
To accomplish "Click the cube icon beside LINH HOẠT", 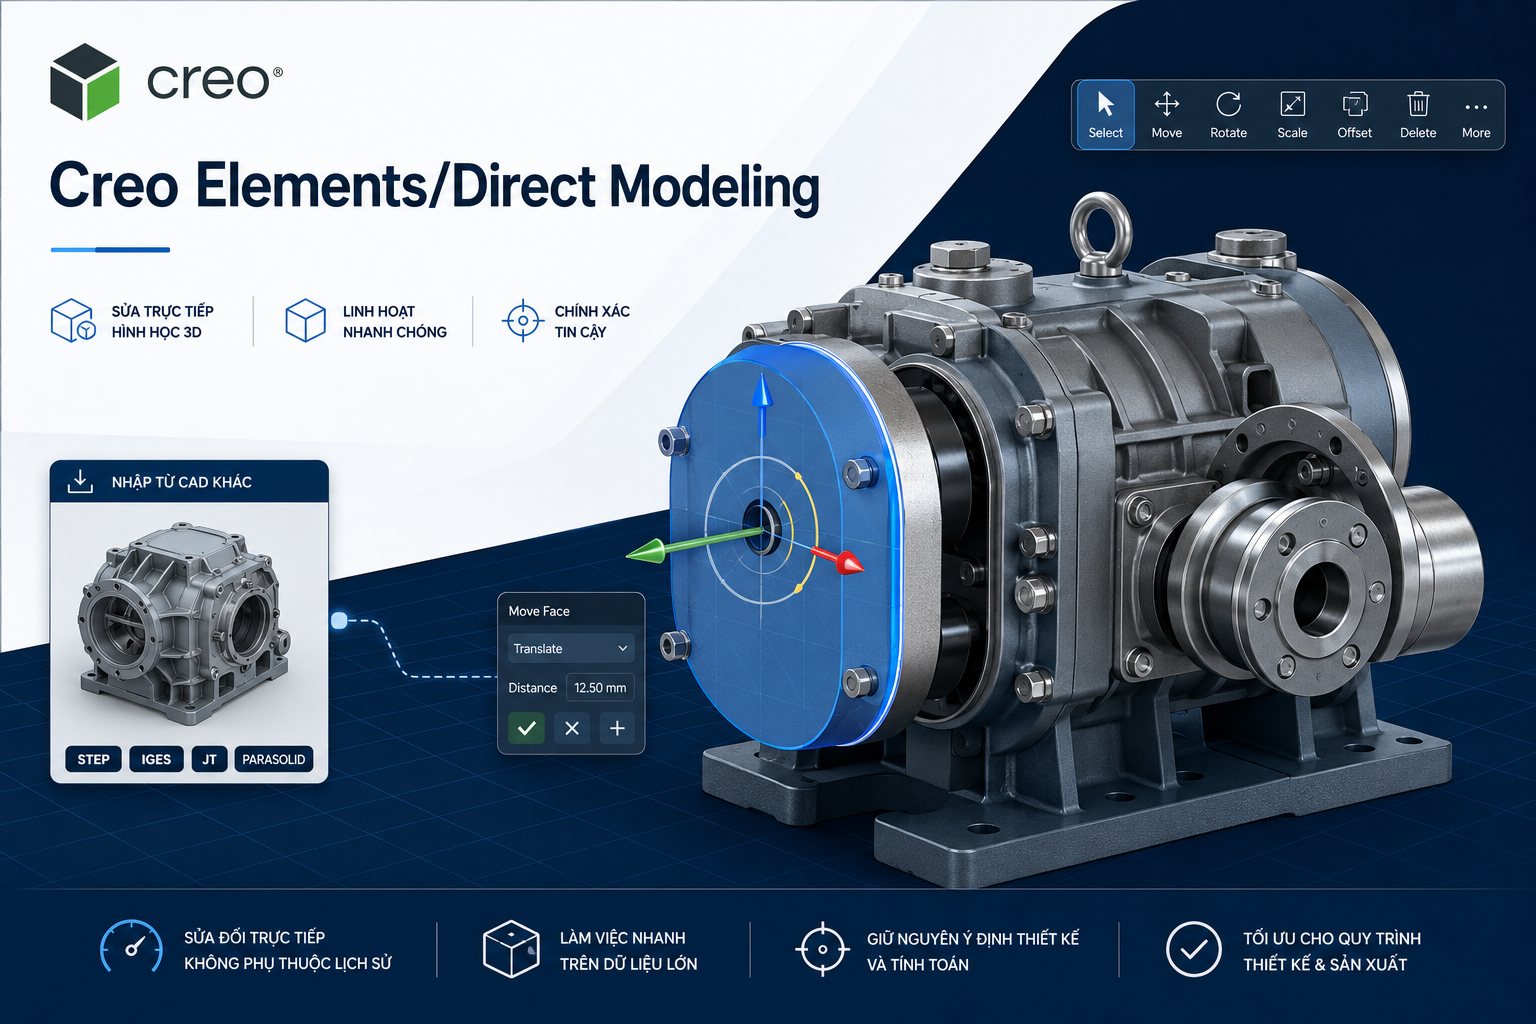I will [x=305, y=321].
